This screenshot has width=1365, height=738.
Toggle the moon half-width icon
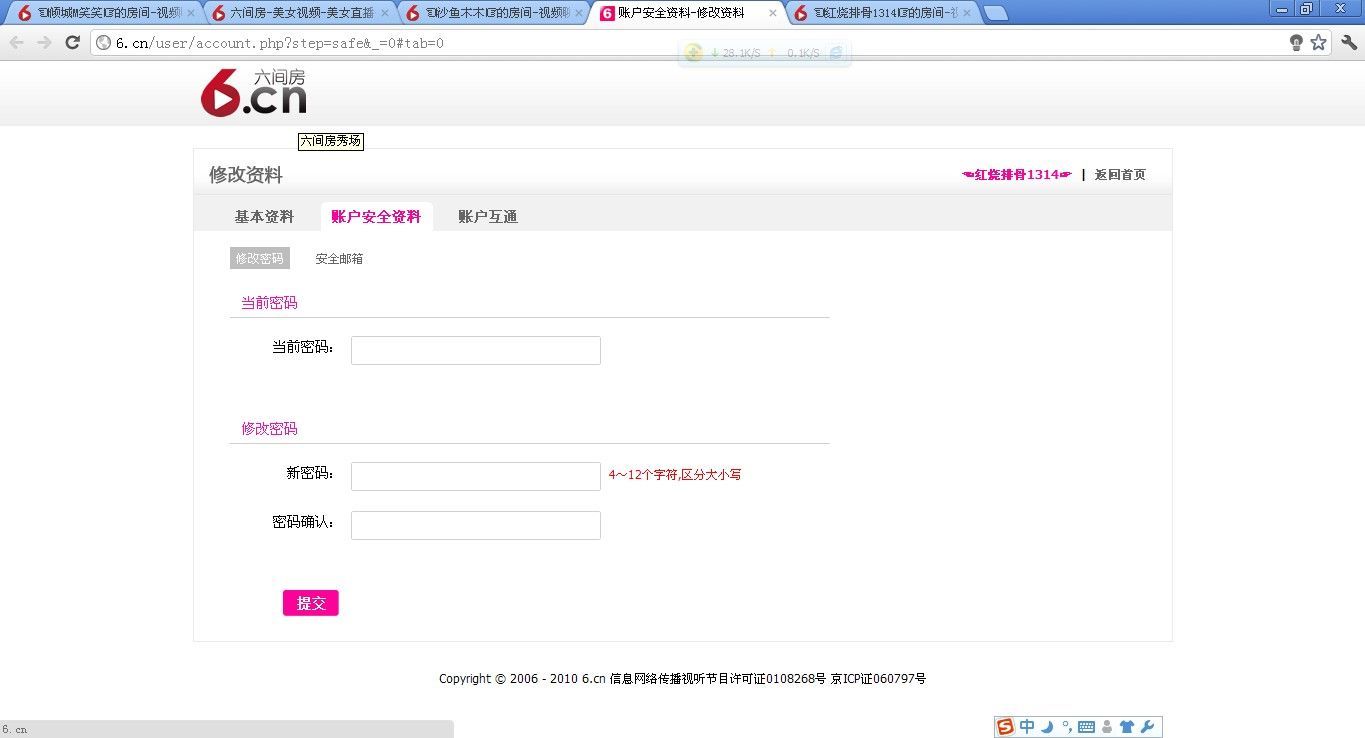click(1047, 727)
